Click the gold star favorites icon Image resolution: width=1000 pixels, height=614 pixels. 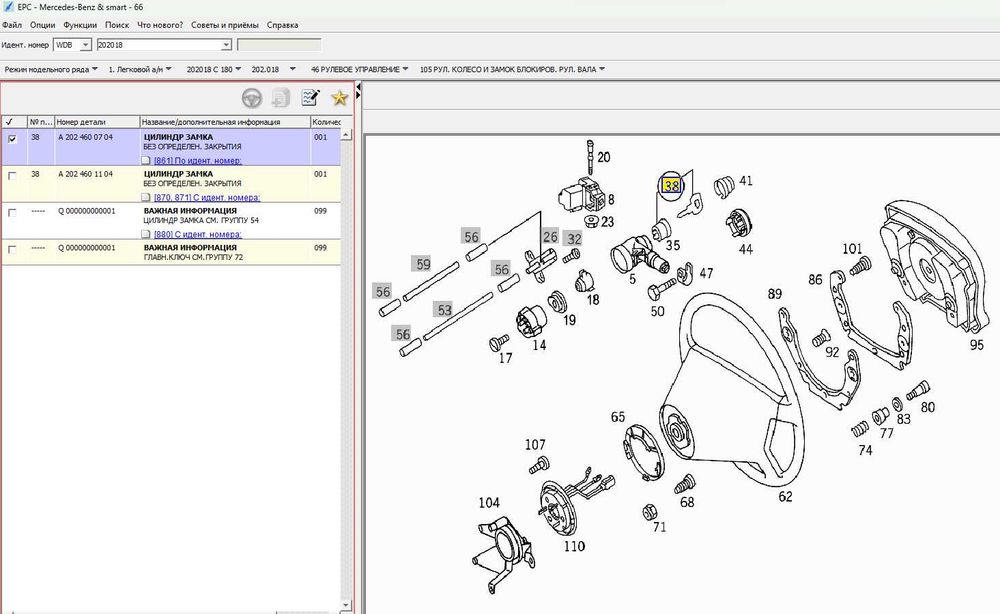click(x=339, y=98)
